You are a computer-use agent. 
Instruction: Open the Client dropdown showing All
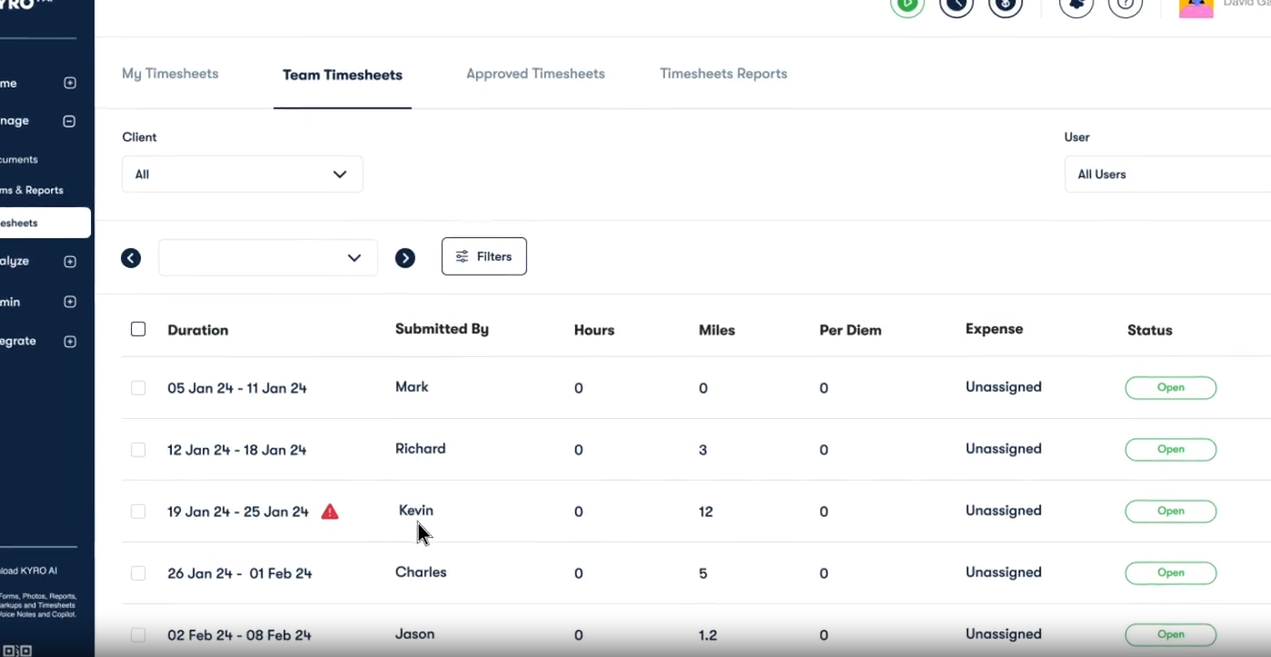242,174
